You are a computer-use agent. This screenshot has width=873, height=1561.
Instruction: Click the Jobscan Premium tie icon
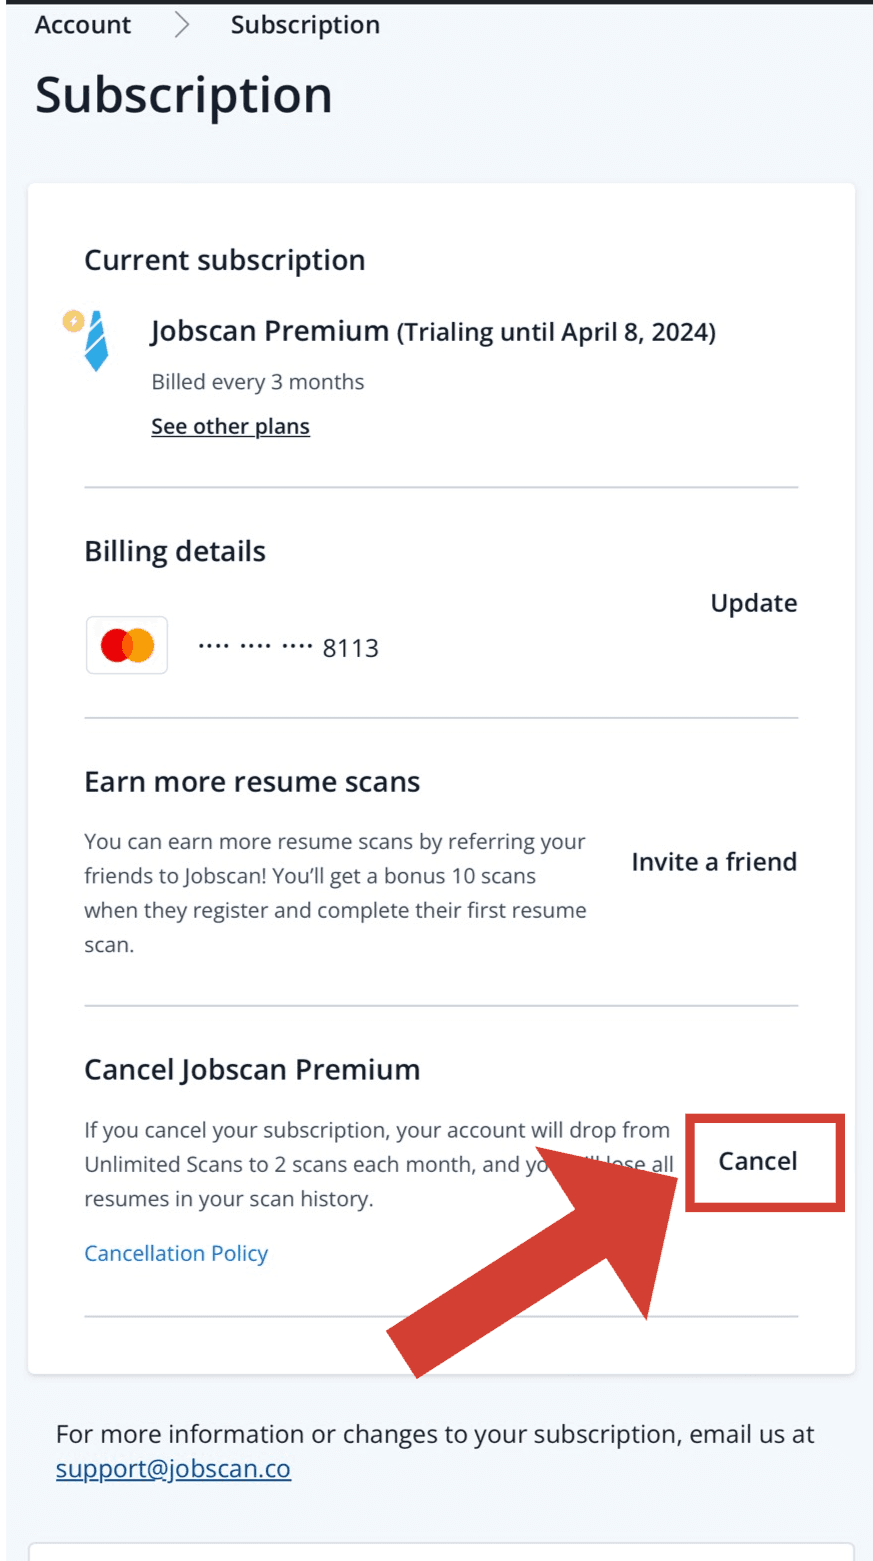click(96, 343)
